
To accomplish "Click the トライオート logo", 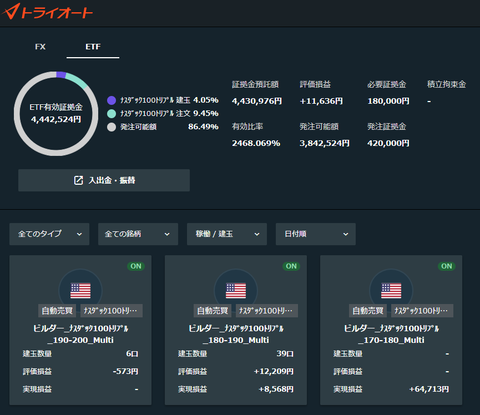I will coord(47,12).
